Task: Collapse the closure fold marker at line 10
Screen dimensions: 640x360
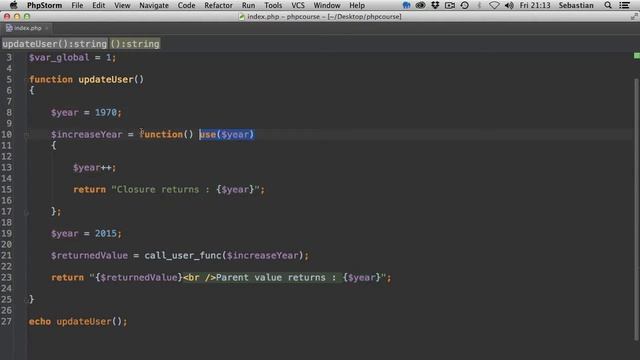Action: [x=26, y=135]
